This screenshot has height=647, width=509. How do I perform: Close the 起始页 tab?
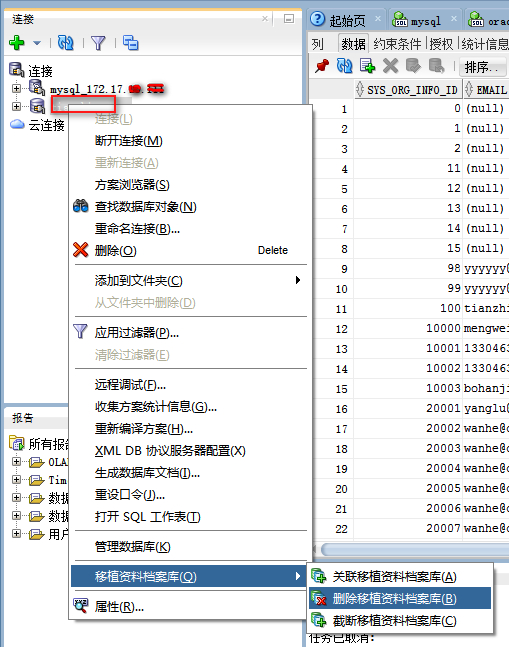[x=377, y=19]
